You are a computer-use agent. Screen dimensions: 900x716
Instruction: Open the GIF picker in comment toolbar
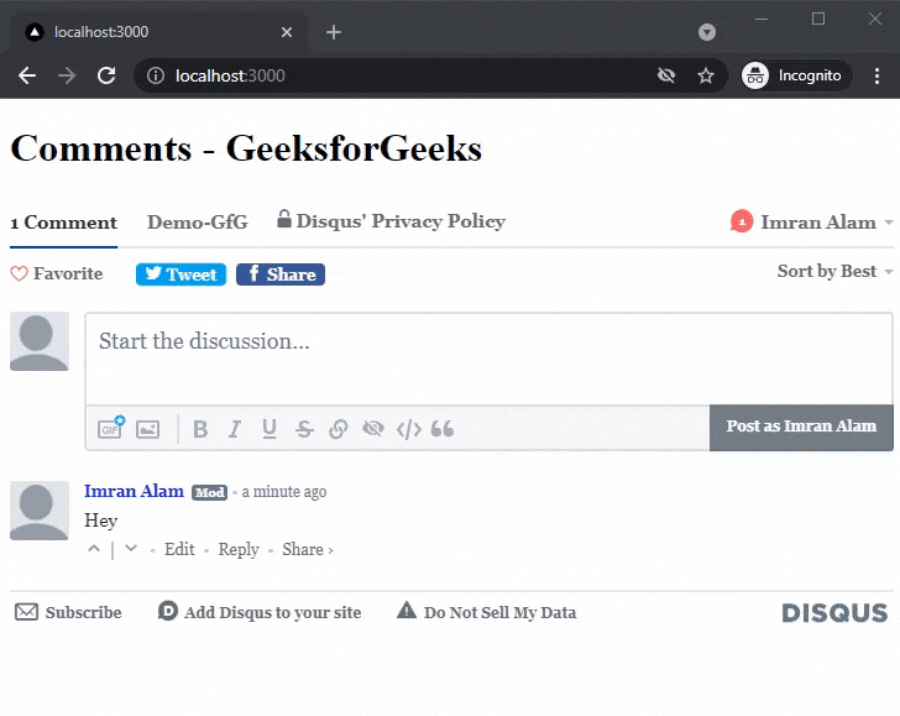pyautogui.click(x=111, y=428)
